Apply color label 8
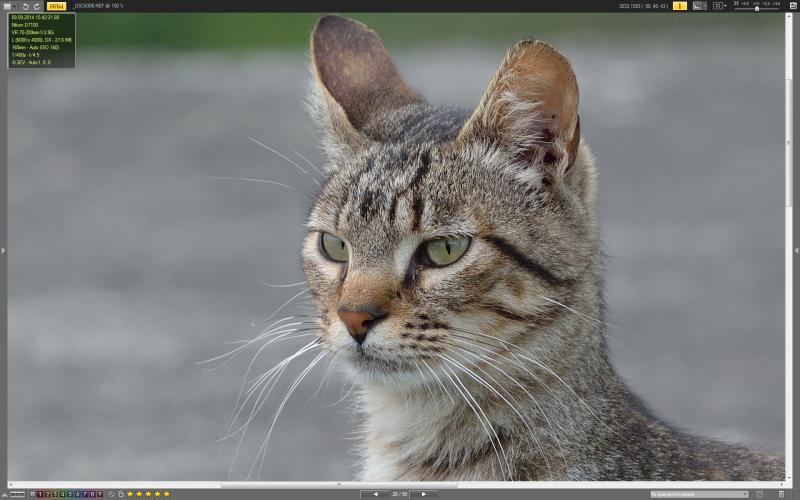This screenshot has height=500, width=800. pyautogui.click(x=92, y=494)
